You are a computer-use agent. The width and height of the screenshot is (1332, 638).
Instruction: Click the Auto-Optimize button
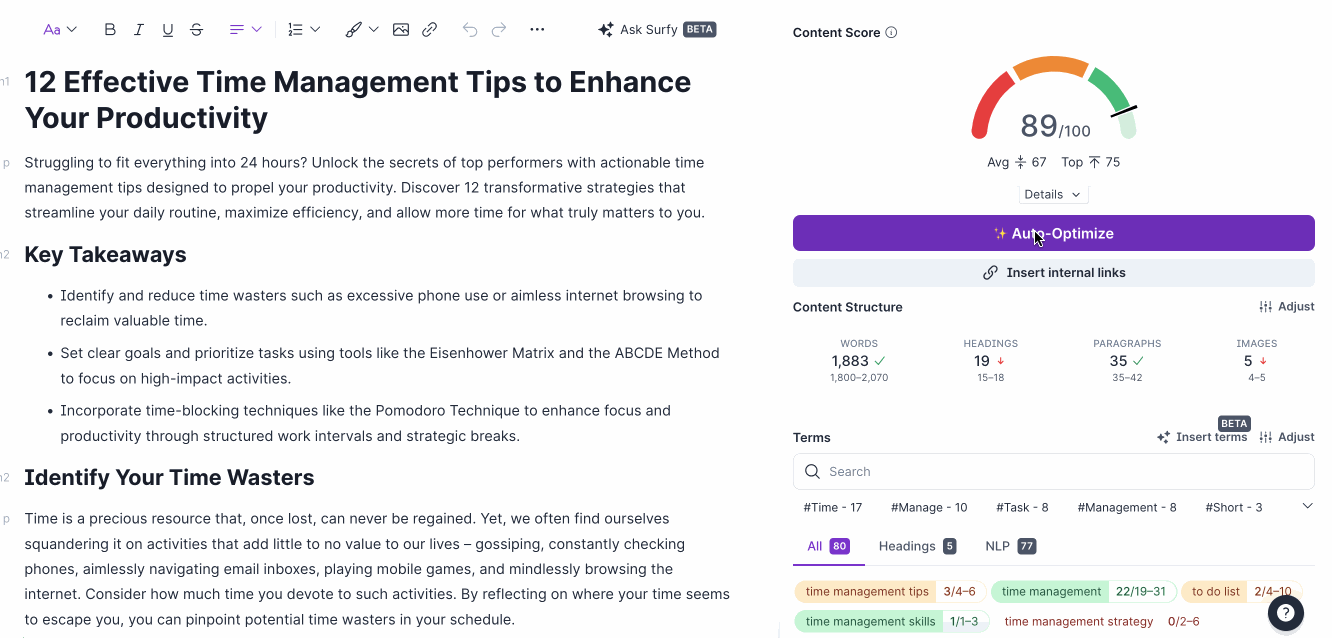(1053, 233)
